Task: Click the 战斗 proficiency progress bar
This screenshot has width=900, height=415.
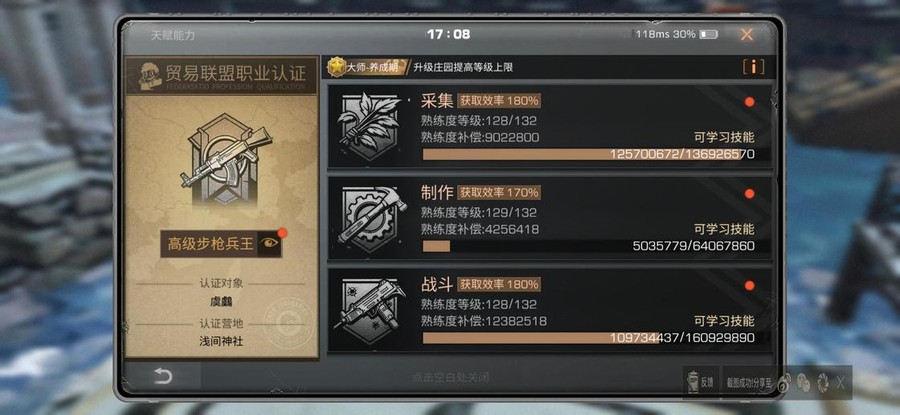Action: (x=589, y=338)
